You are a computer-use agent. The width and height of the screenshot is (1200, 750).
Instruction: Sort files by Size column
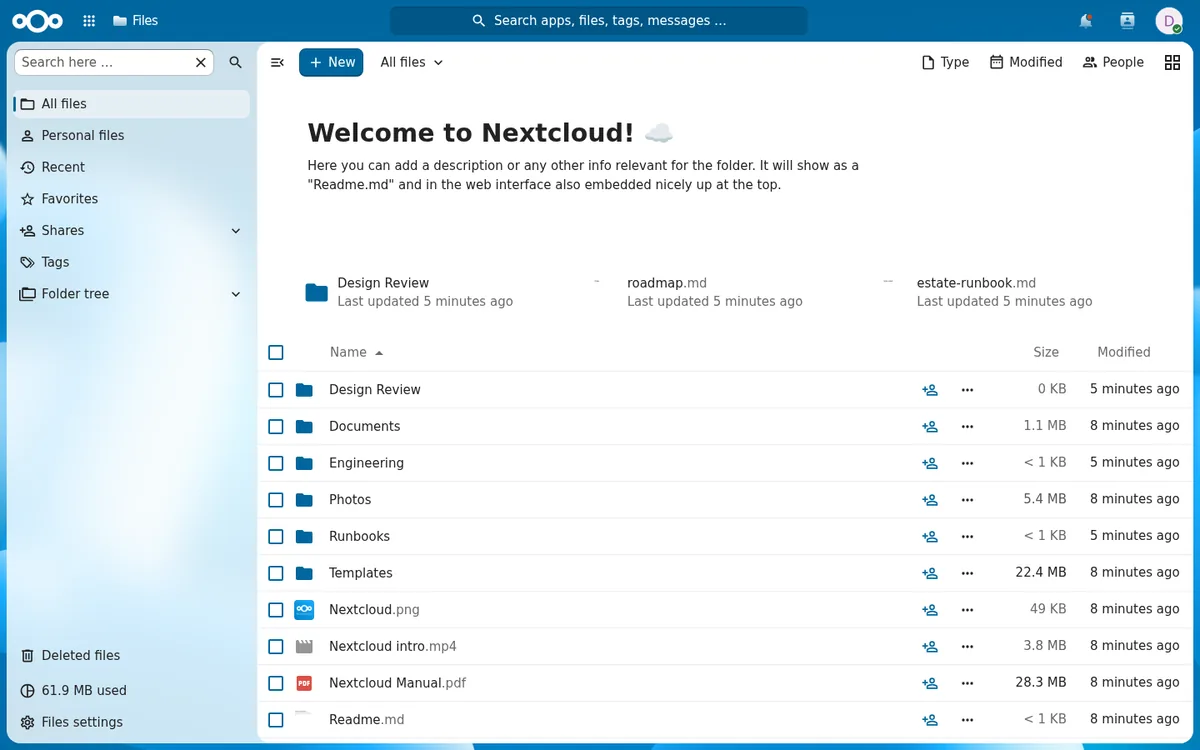(1046, 352)
